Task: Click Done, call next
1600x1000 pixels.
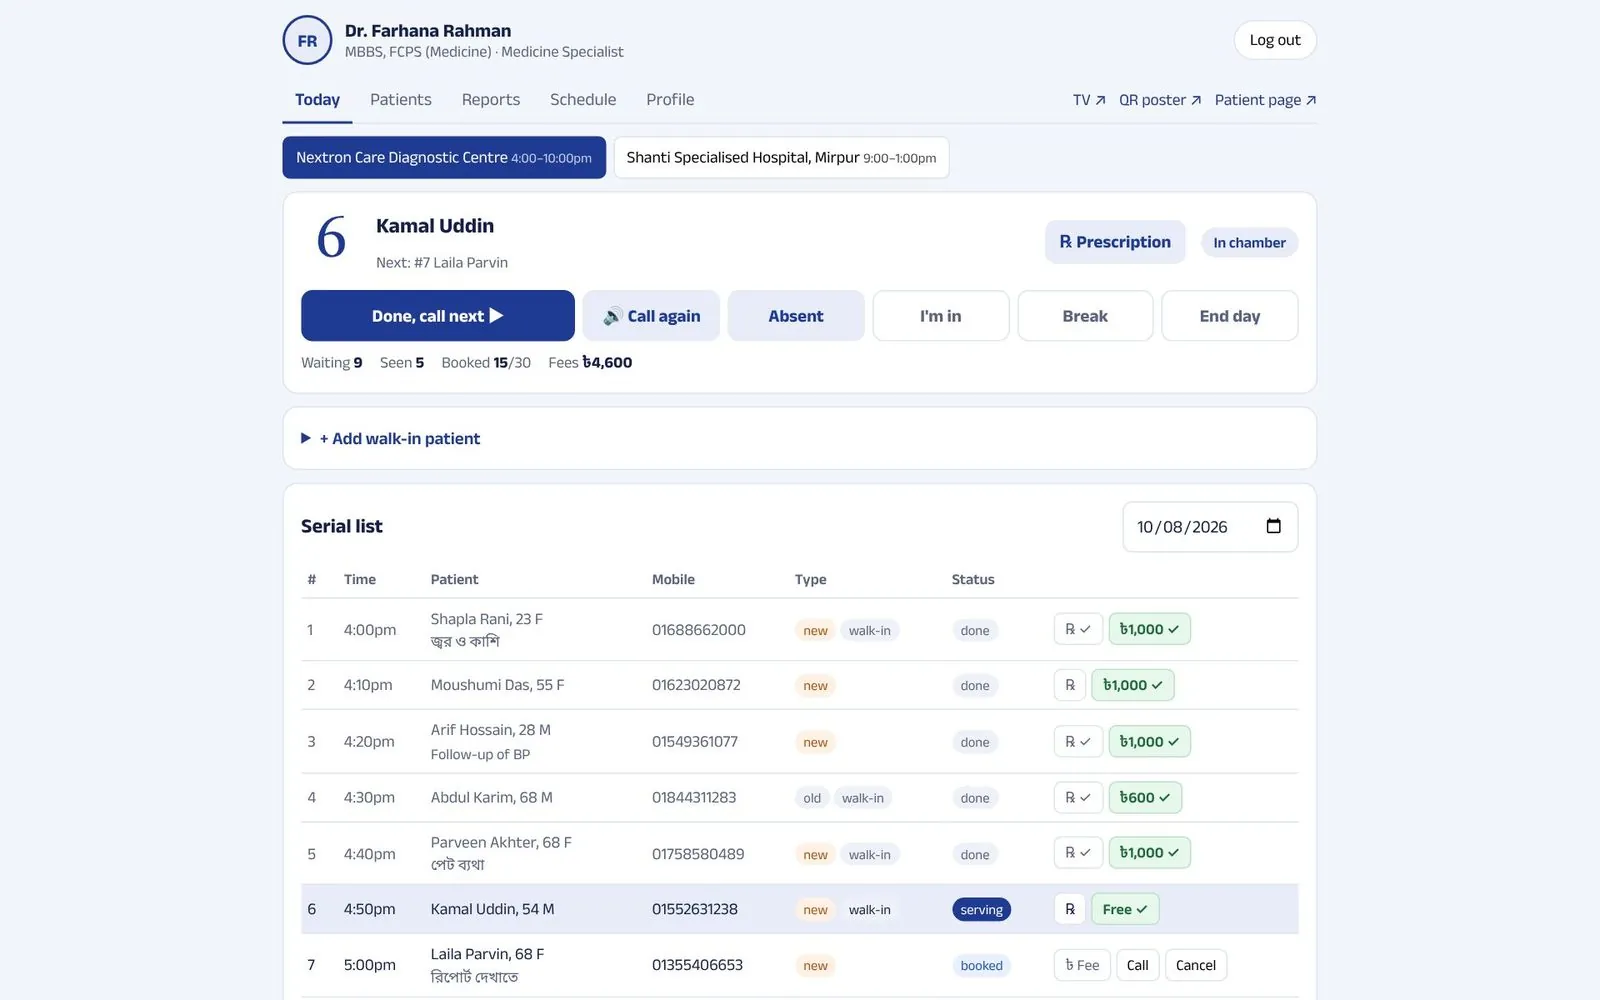Action: [x=438, y=316]
